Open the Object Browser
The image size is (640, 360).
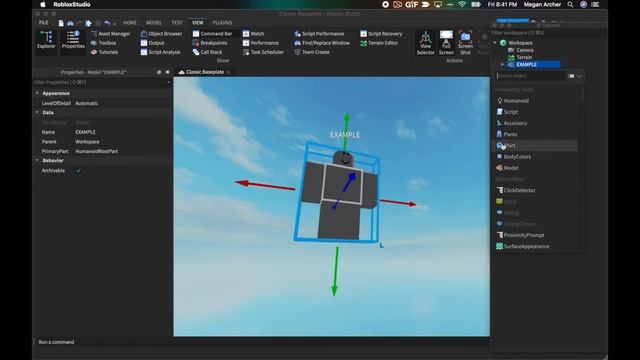pos(161,34)
